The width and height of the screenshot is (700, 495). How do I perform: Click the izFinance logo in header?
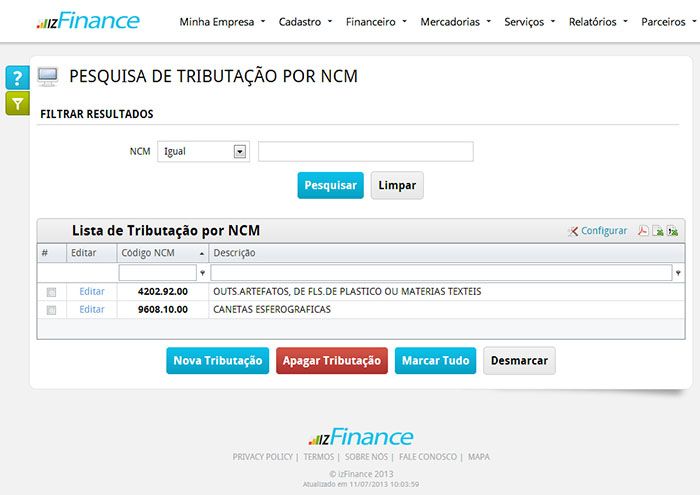click(x=88, y=21)
